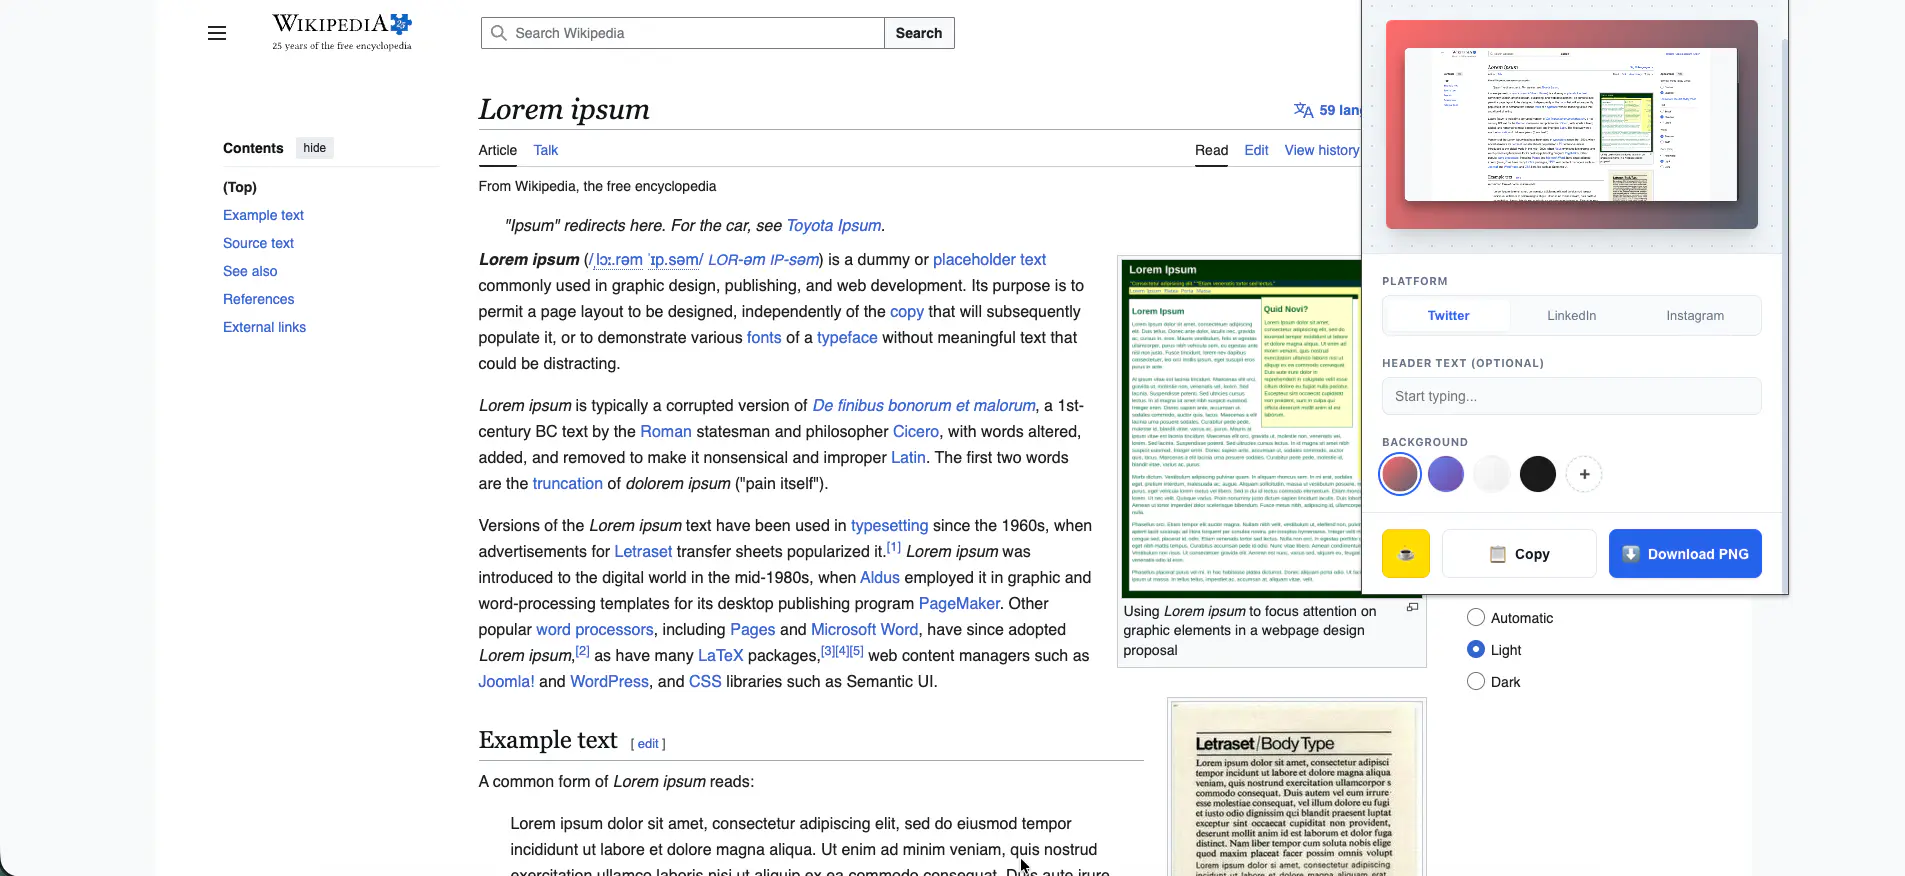Open the View history tab
The width and height of the screenshot is (1905, 876).
[x=1322, y=150]
